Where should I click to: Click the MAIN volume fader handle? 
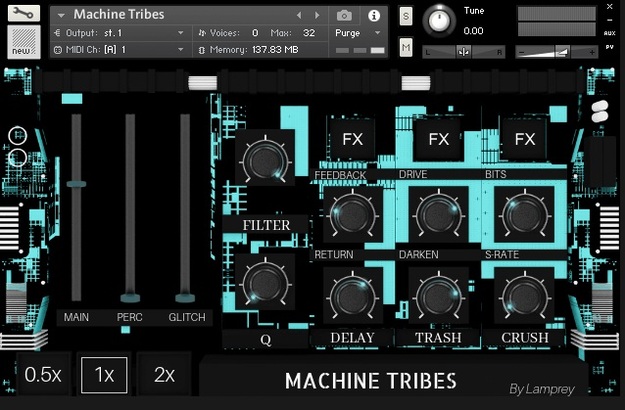coord(76,184)
